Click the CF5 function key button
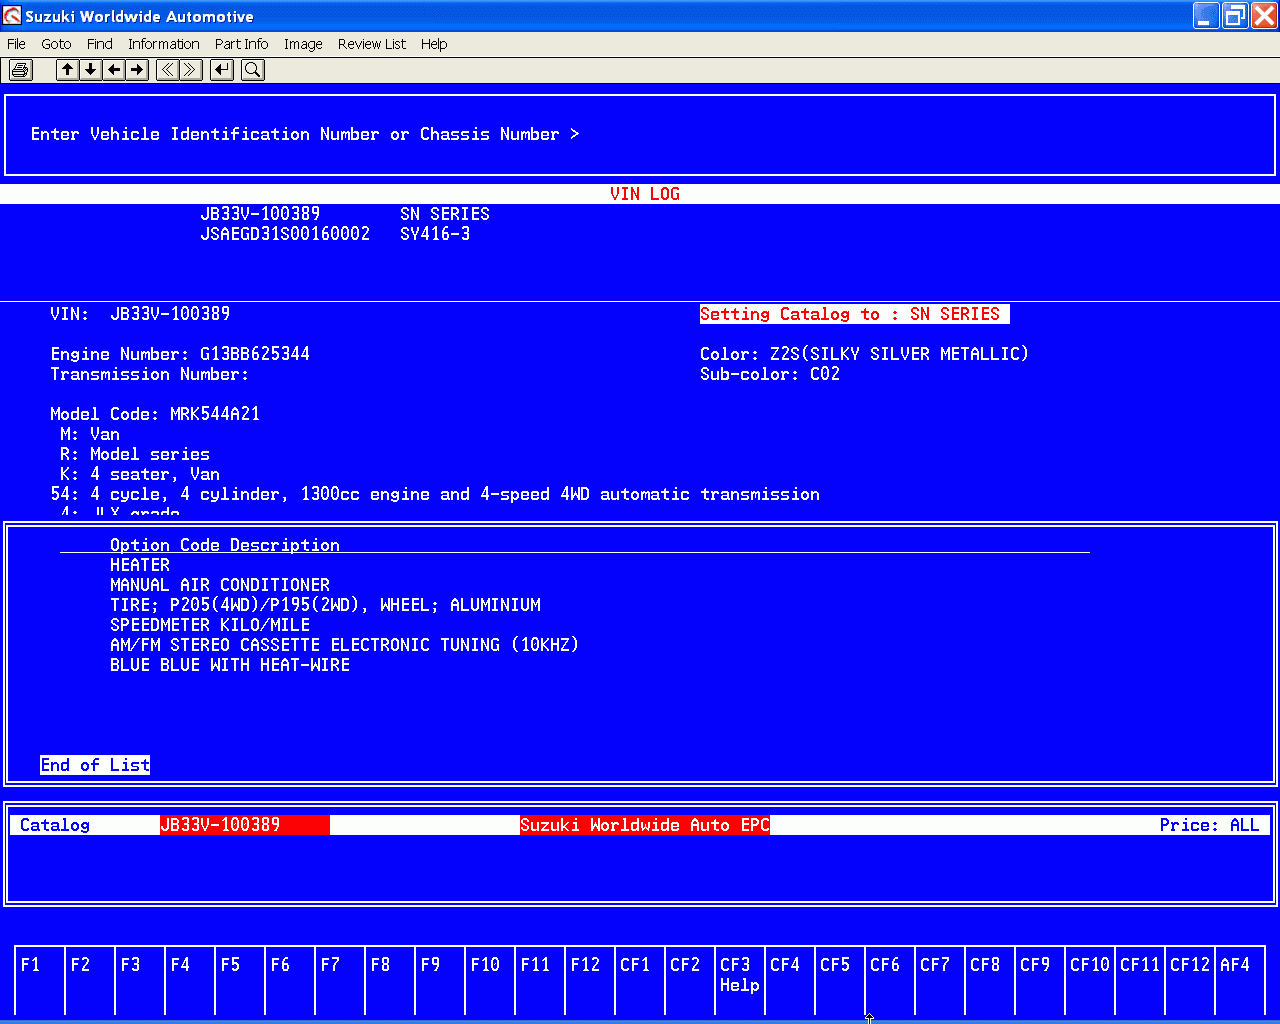 tap(840, 980)
